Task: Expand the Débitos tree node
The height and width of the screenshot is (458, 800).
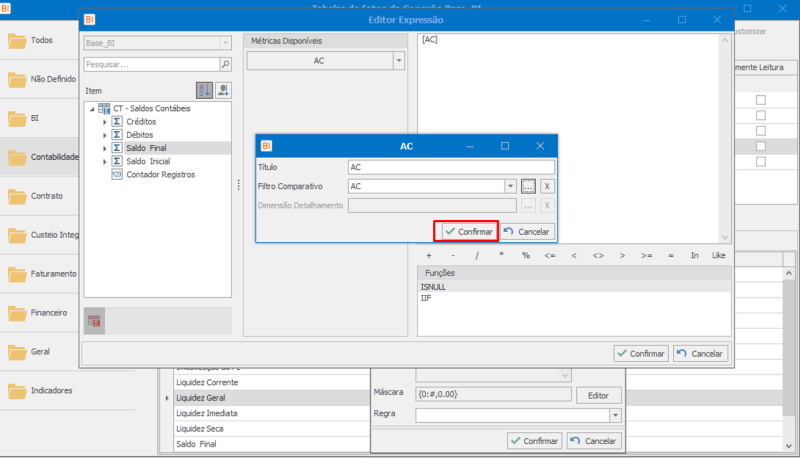Action: [105, 135]
